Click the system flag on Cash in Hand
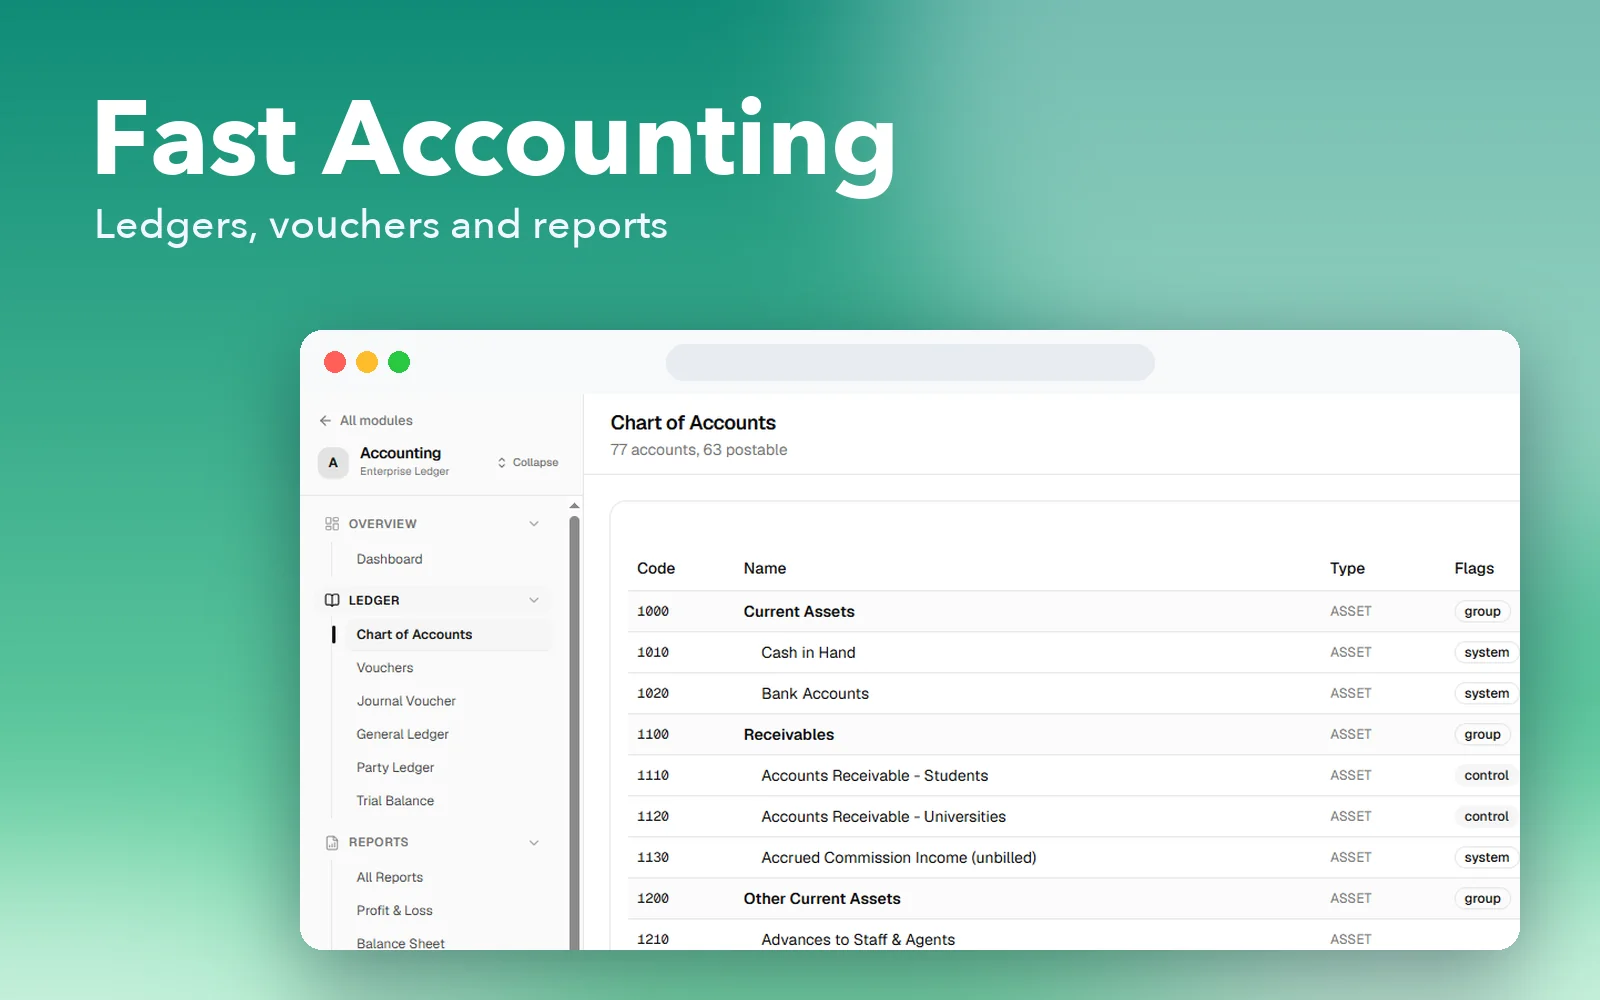 point(1486,653)
